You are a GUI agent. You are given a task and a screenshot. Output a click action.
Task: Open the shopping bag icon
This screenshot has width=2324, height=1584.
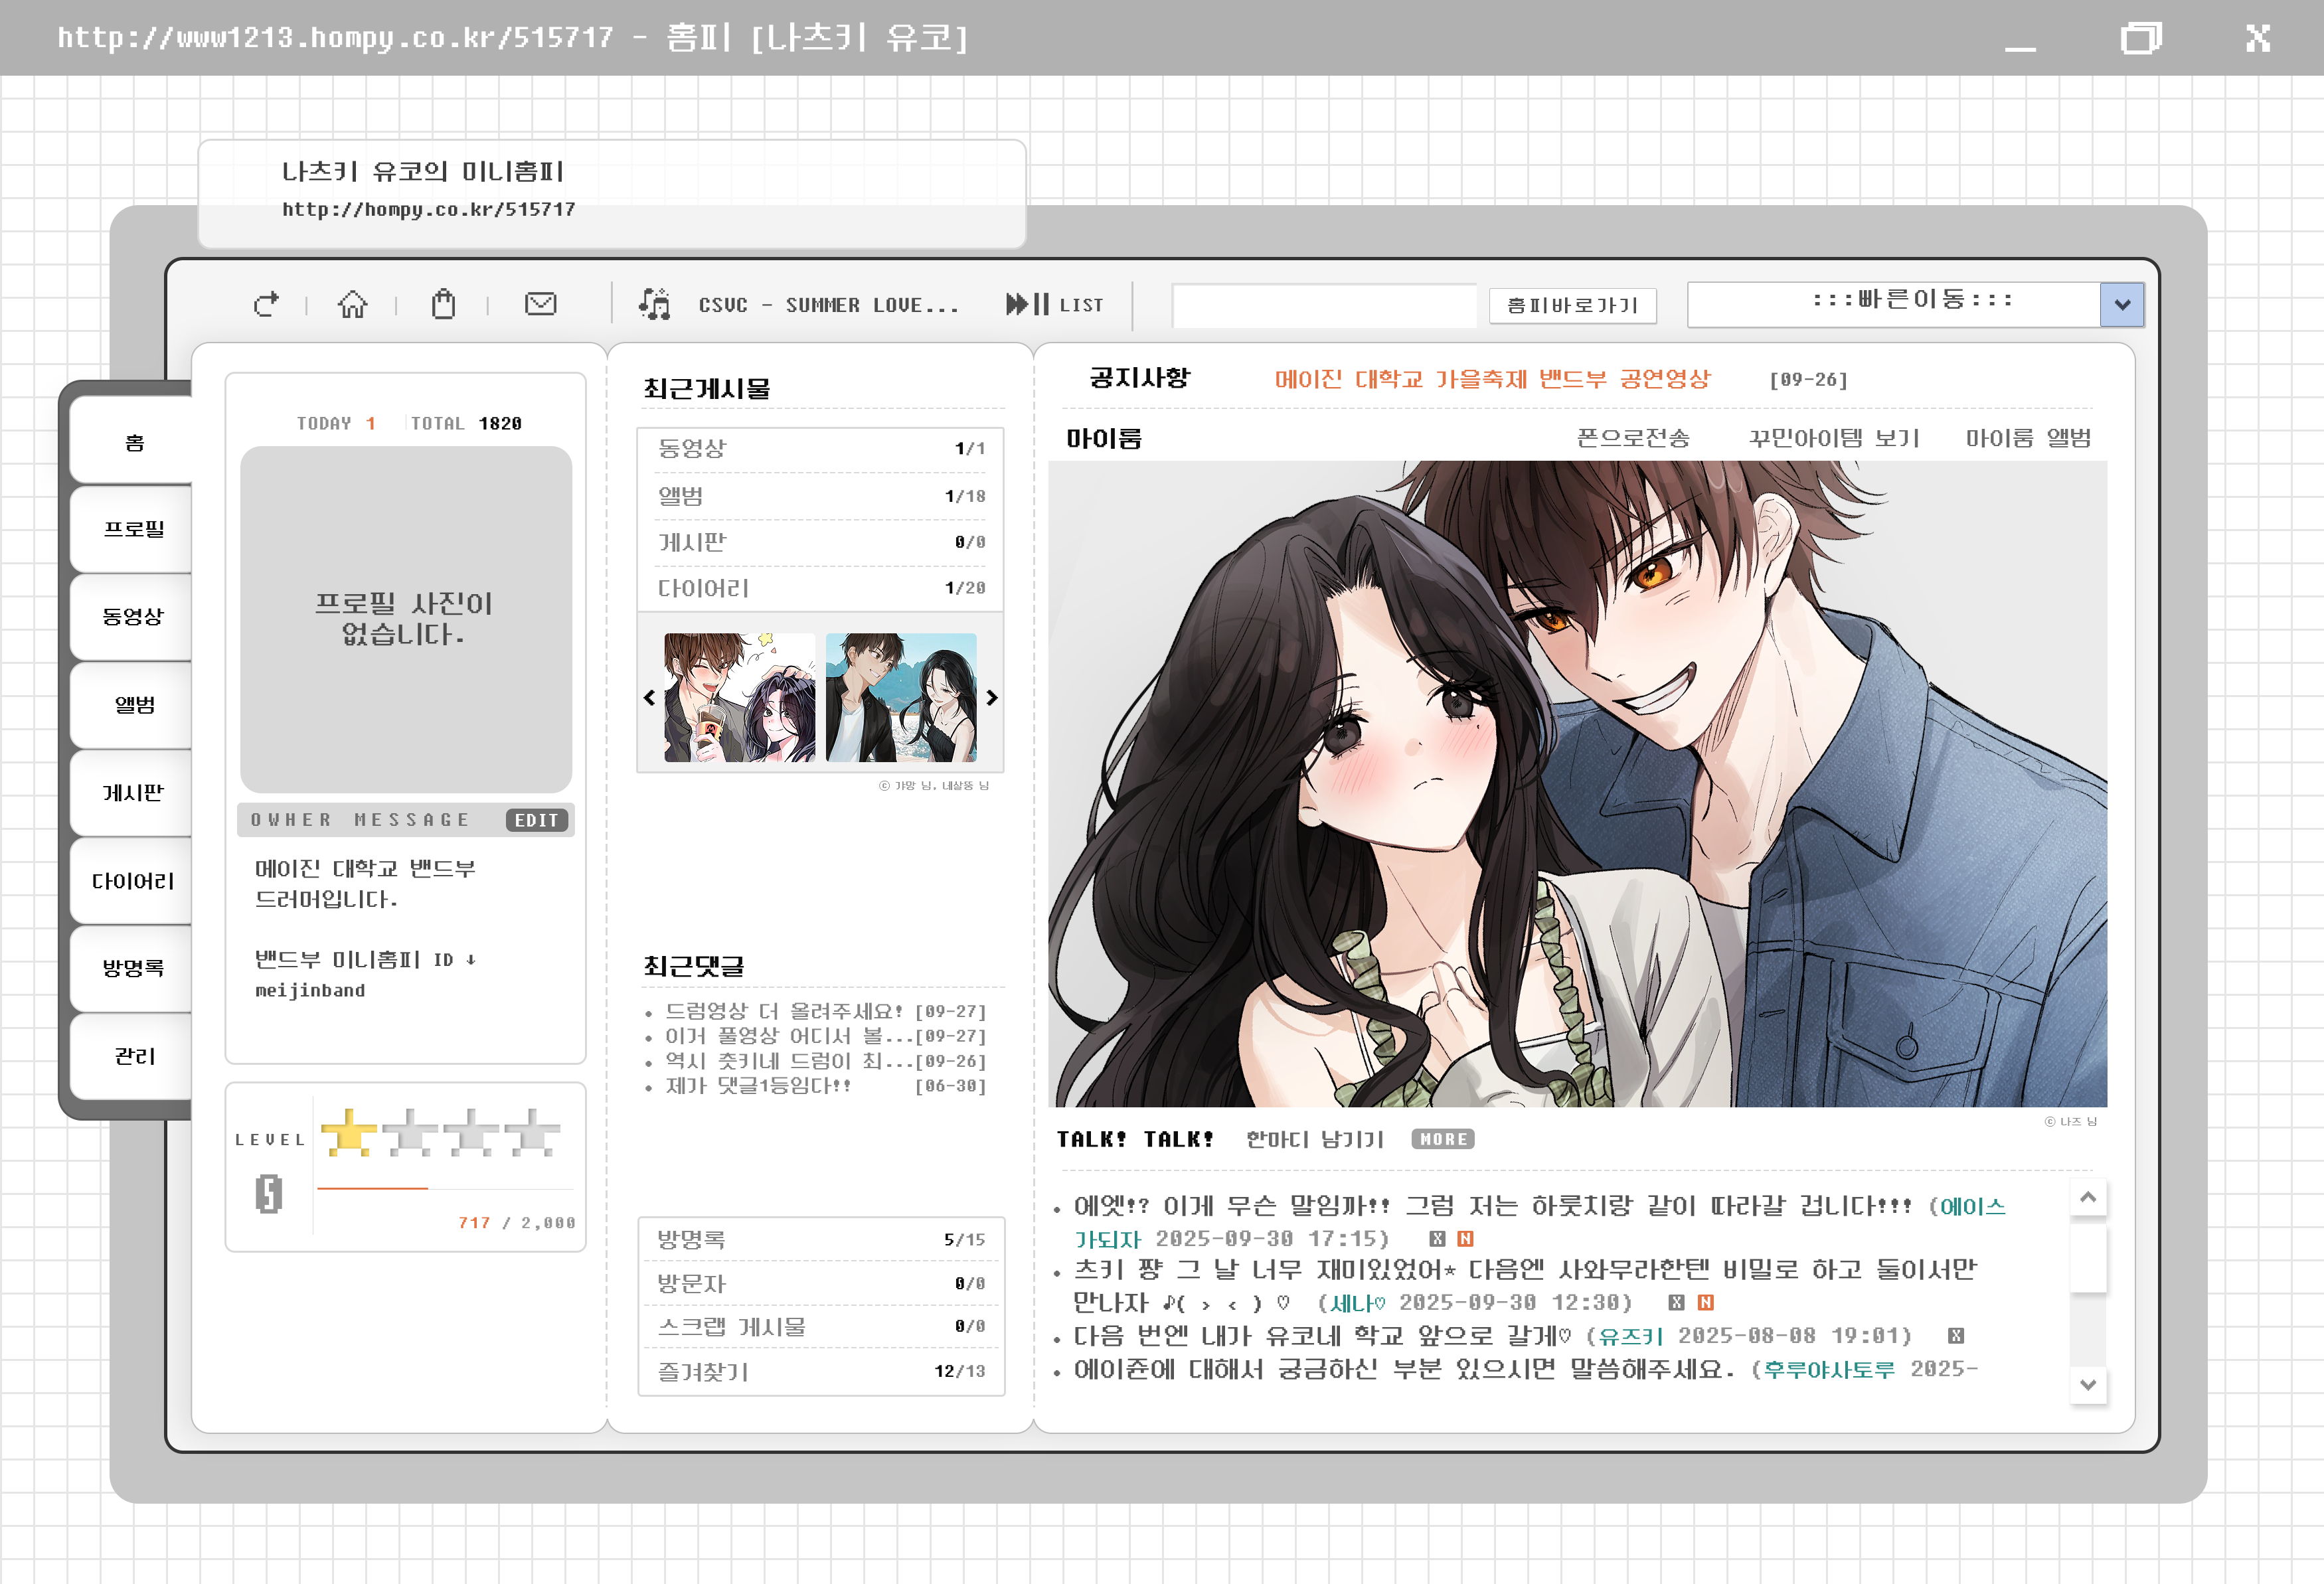tap(443, 304)
